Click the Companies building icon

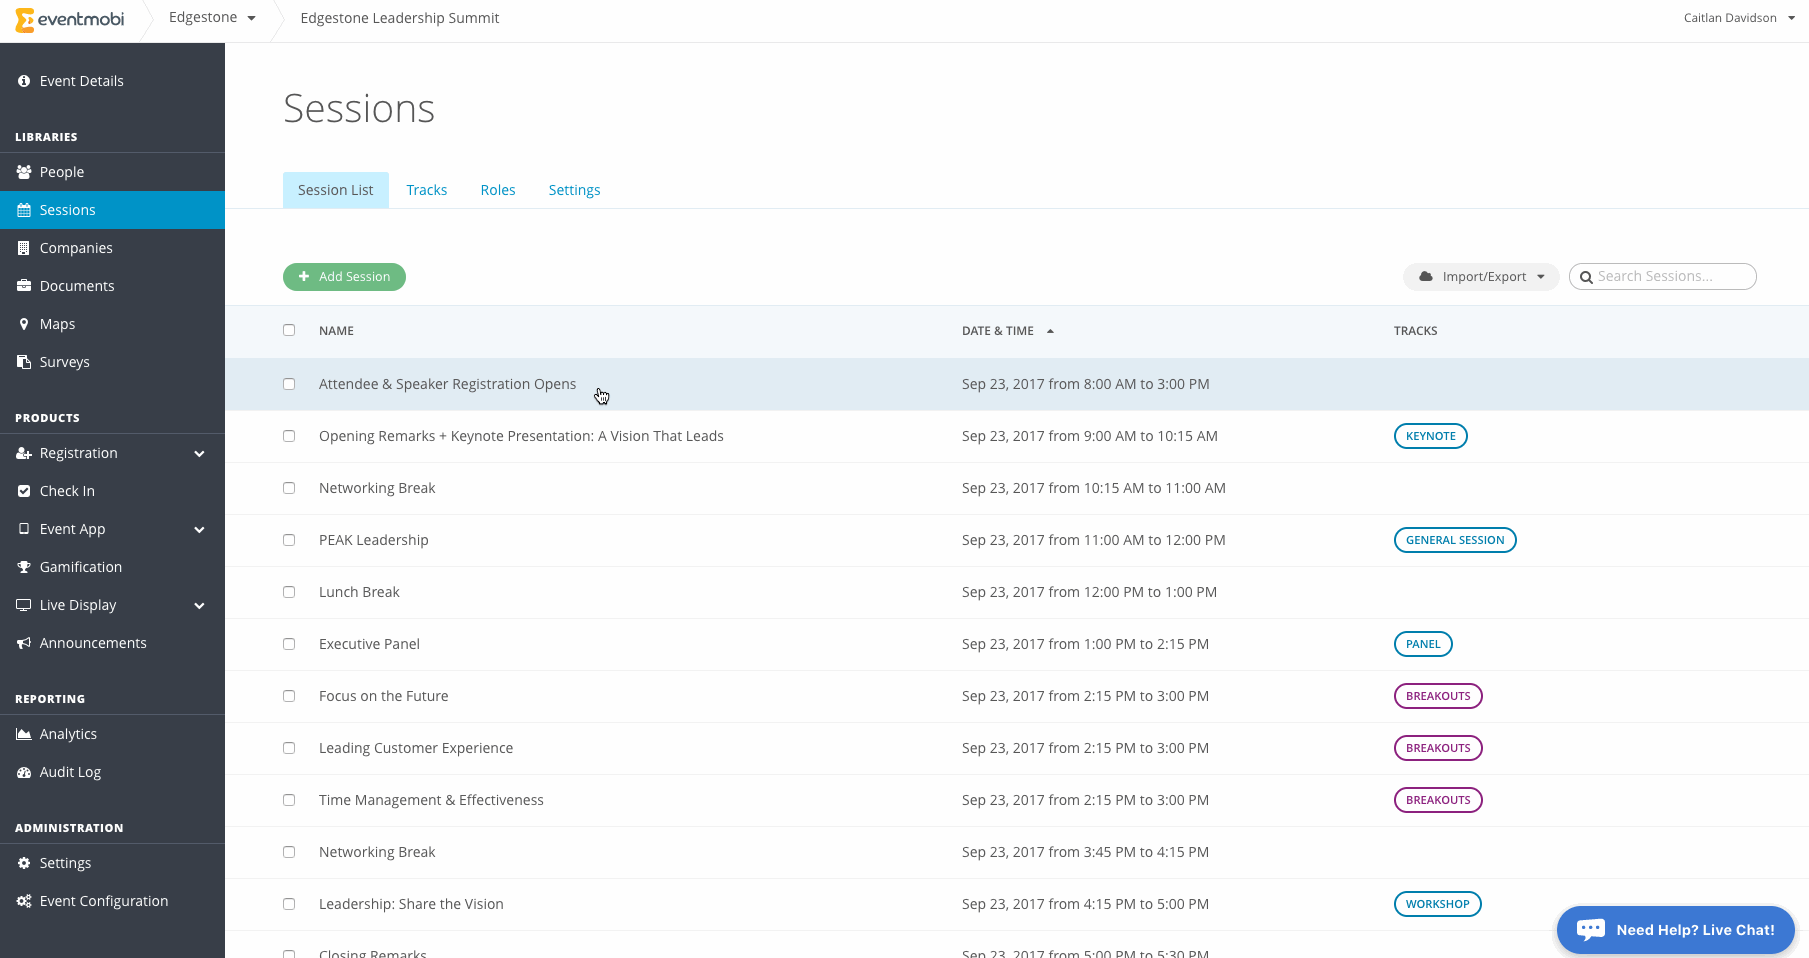click(x=24, y=248)
